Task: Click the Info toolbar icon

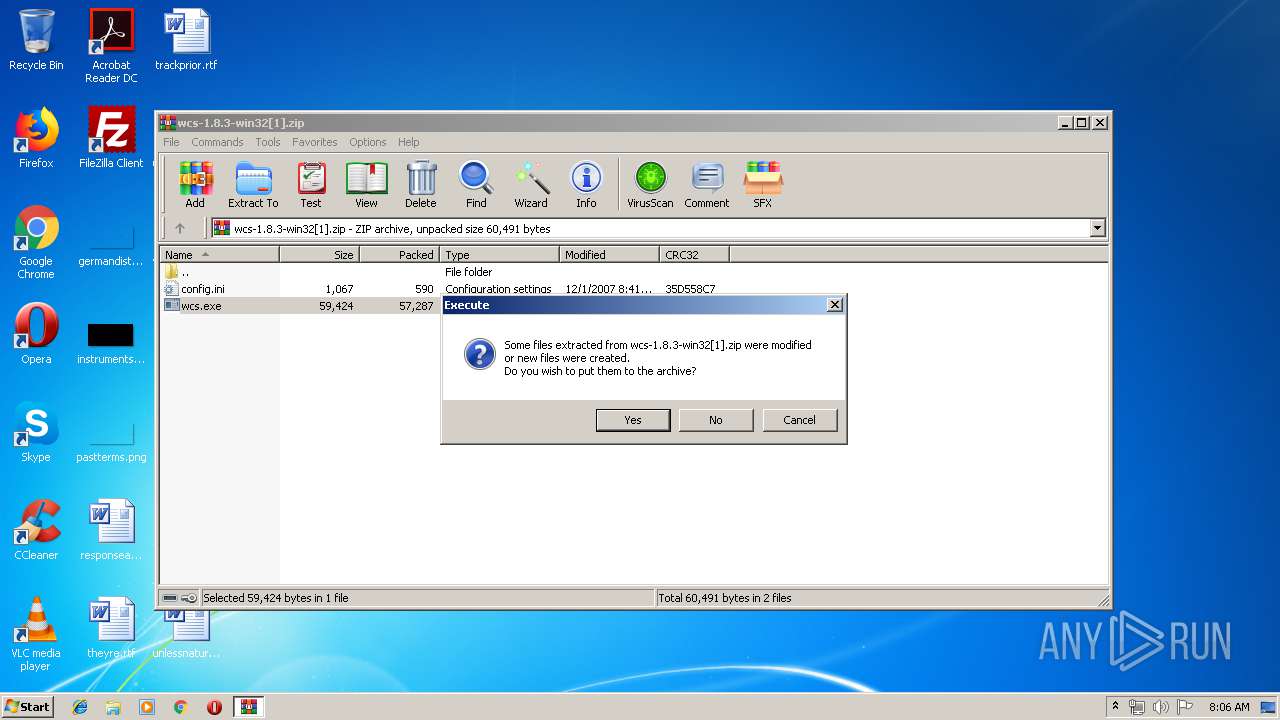Action: point(586,185)
